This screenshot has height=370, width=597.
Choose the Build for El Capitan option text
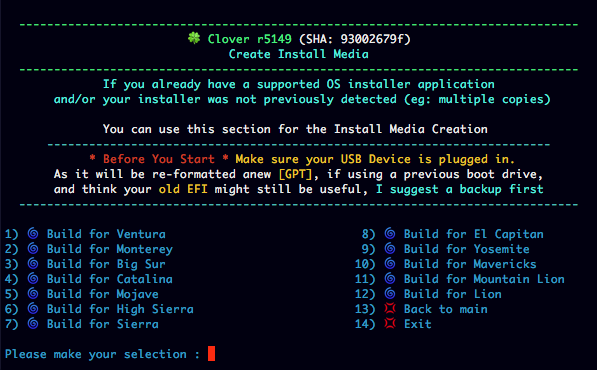tap(474, 234)
